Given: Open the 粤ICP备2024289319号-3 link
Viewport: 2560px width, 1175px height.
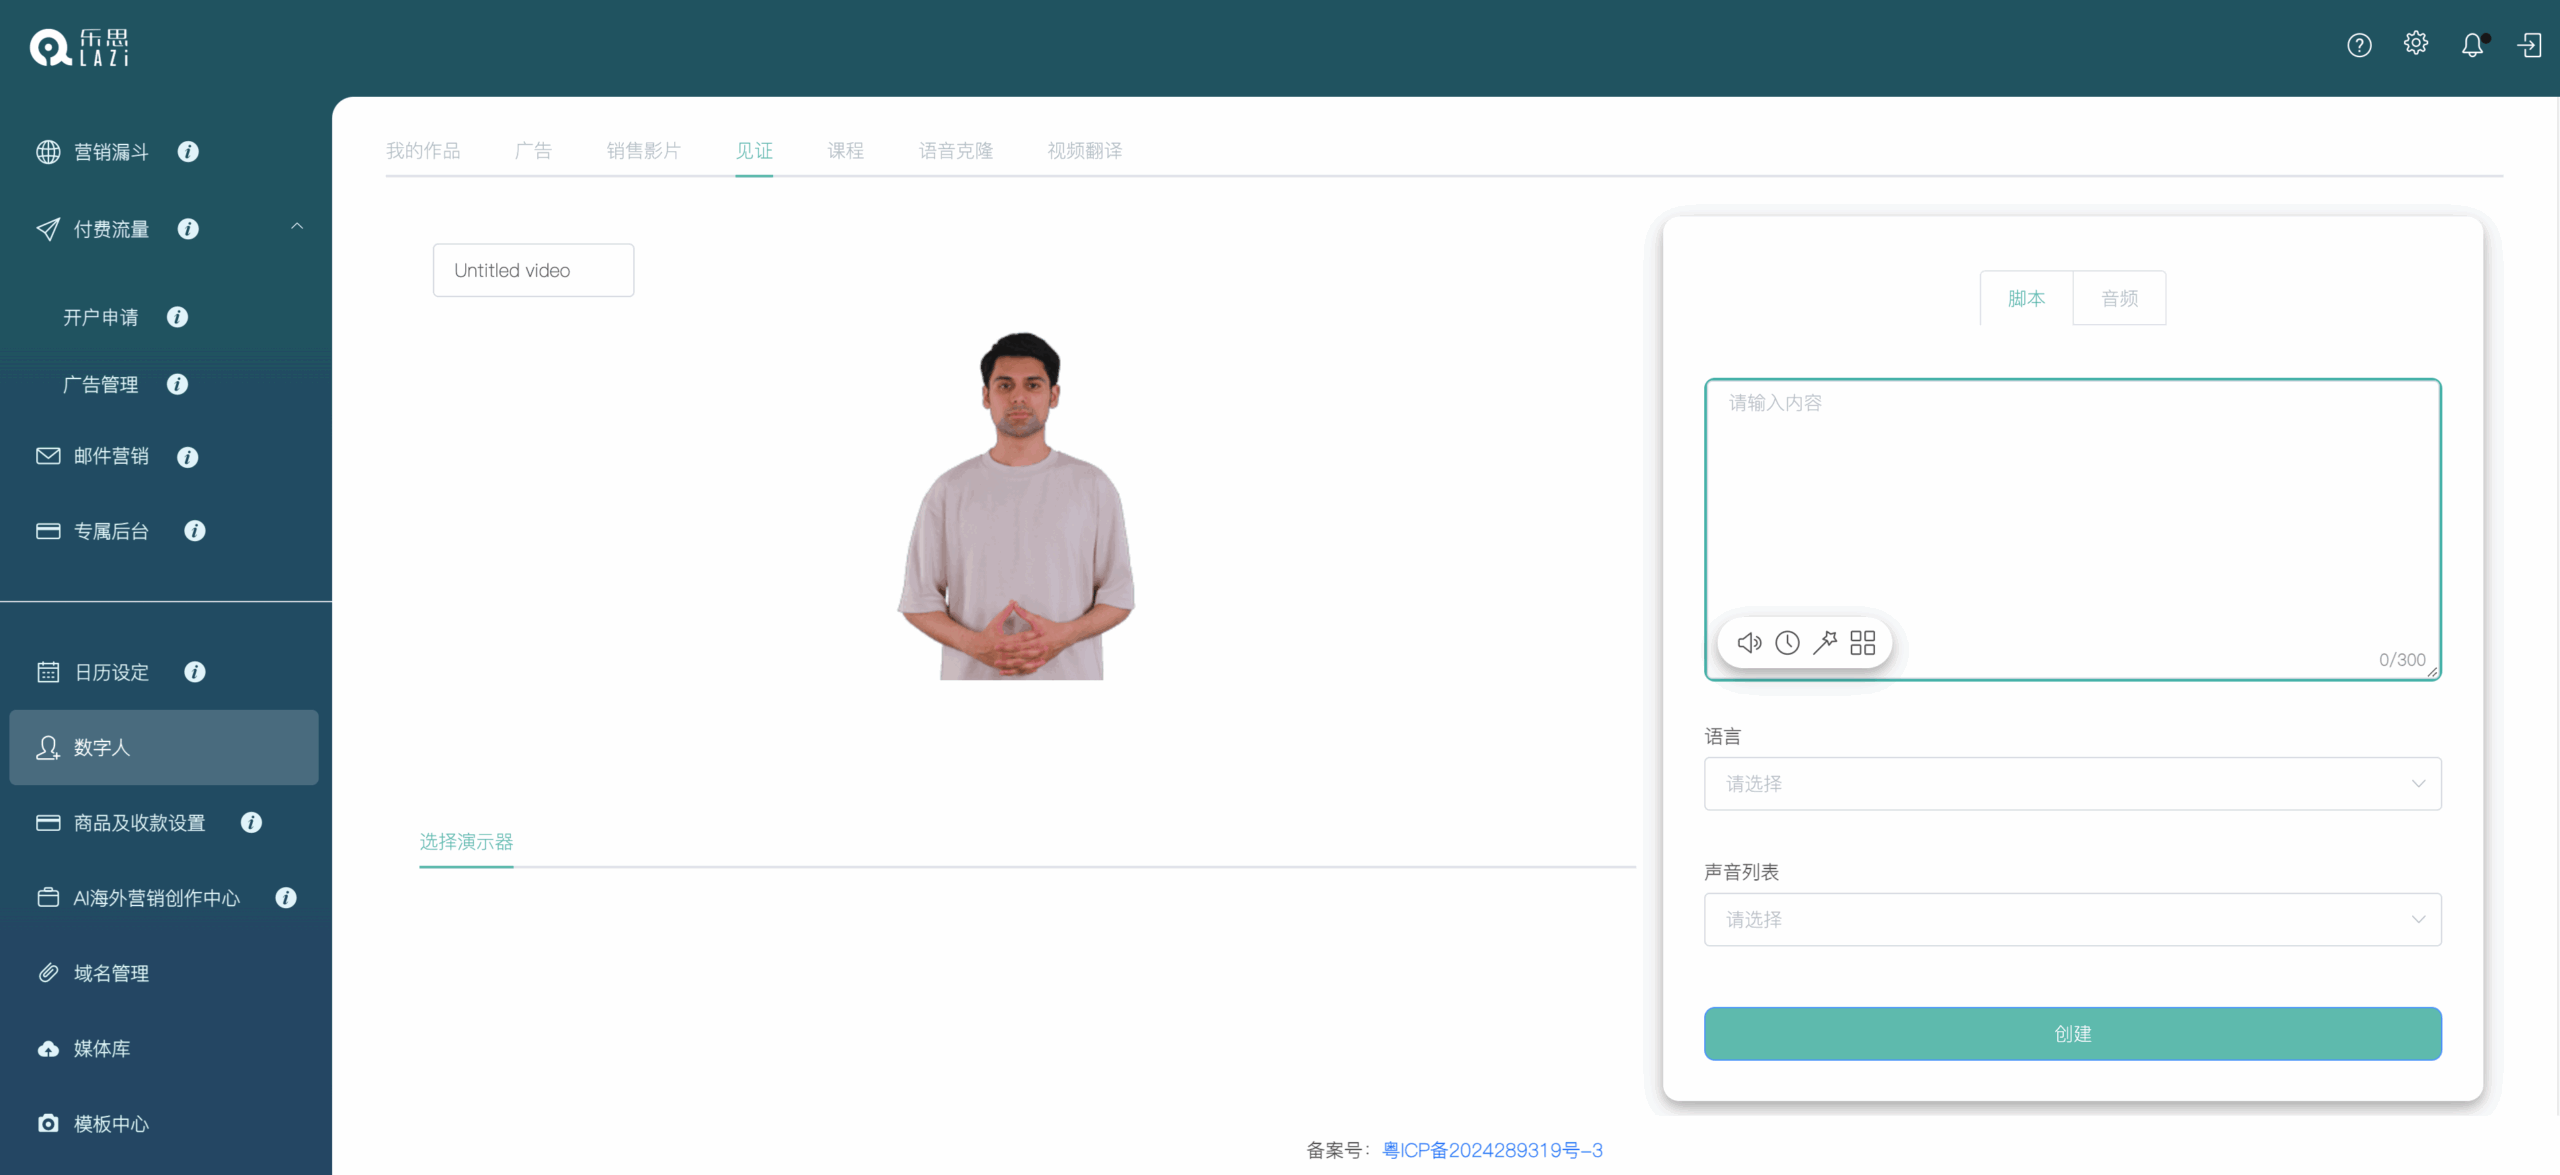Looking at the screenshot, I should [x=1492, y=1151].
